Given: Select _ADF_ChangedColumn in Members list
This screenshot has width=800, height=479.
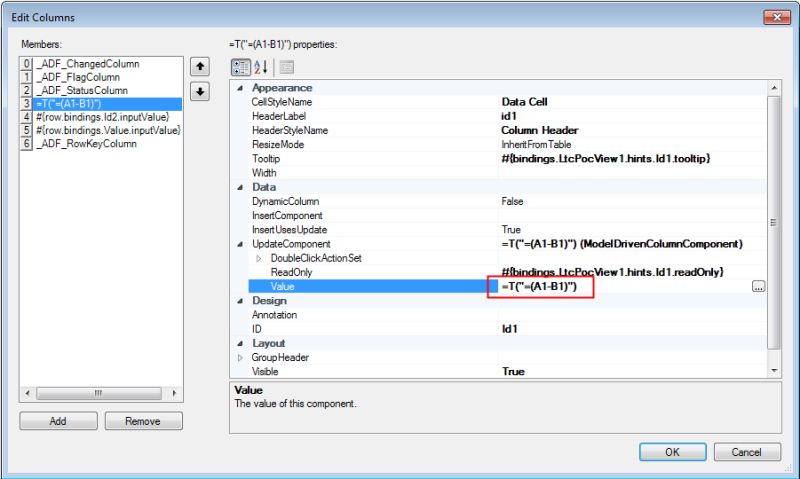Looking at the screenshot, I should (x=88, y=64).
